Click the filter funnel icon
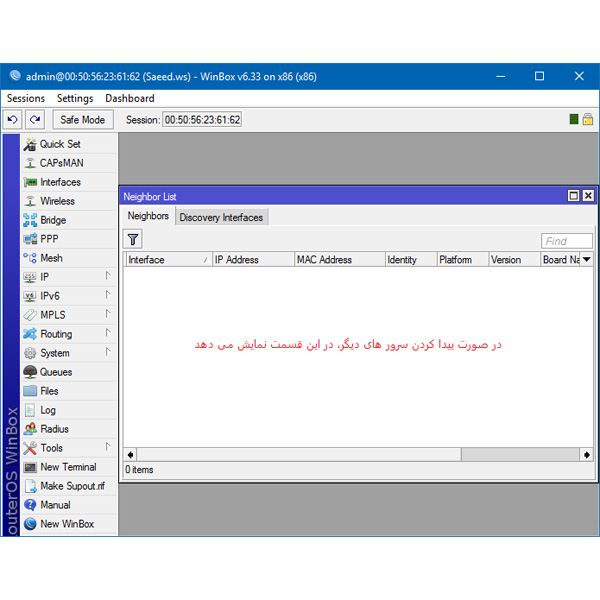 point(133,240)
